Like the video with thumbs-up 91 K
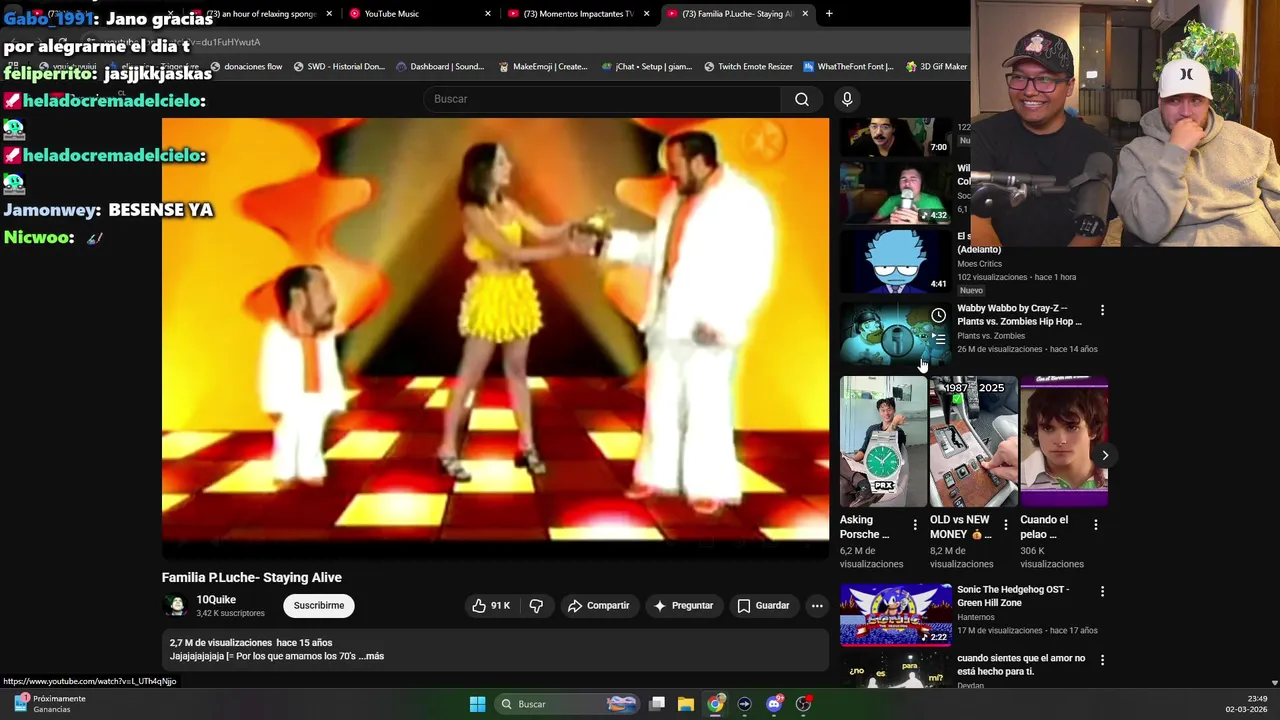Viewport: 1280px width, 720px height. tap(491, 605)
